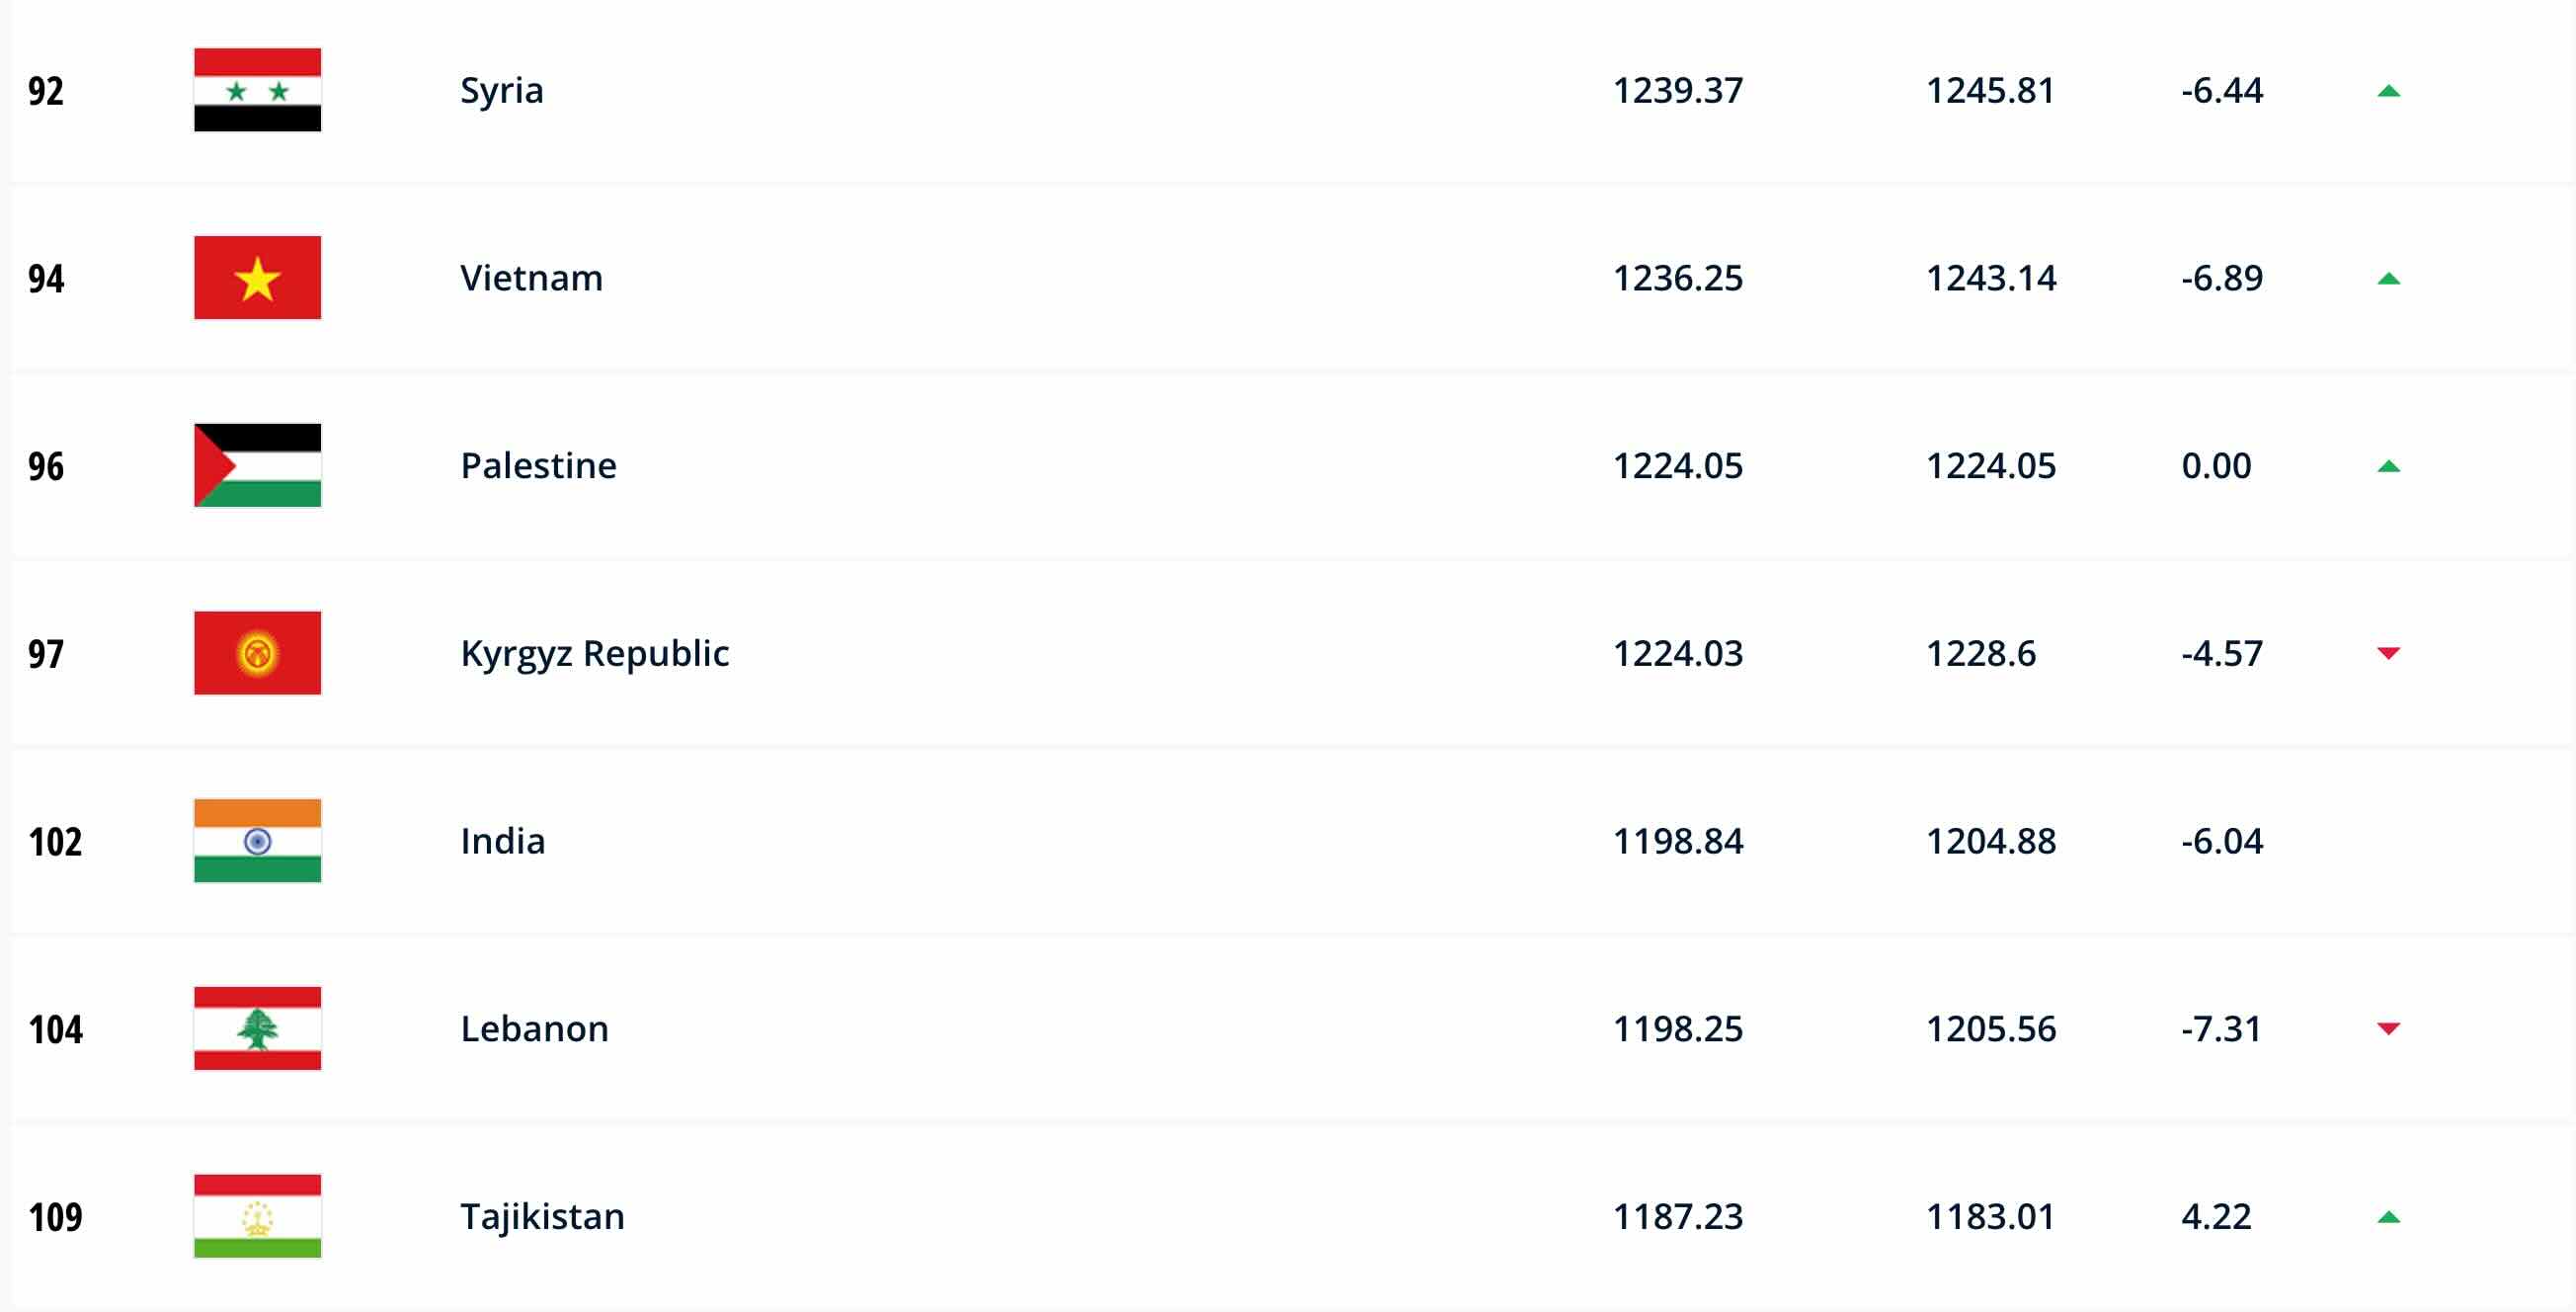The width and height of the screenshot is (2576, 1312).
Task: Click the Vietnam flag icon
Action: 257,278
